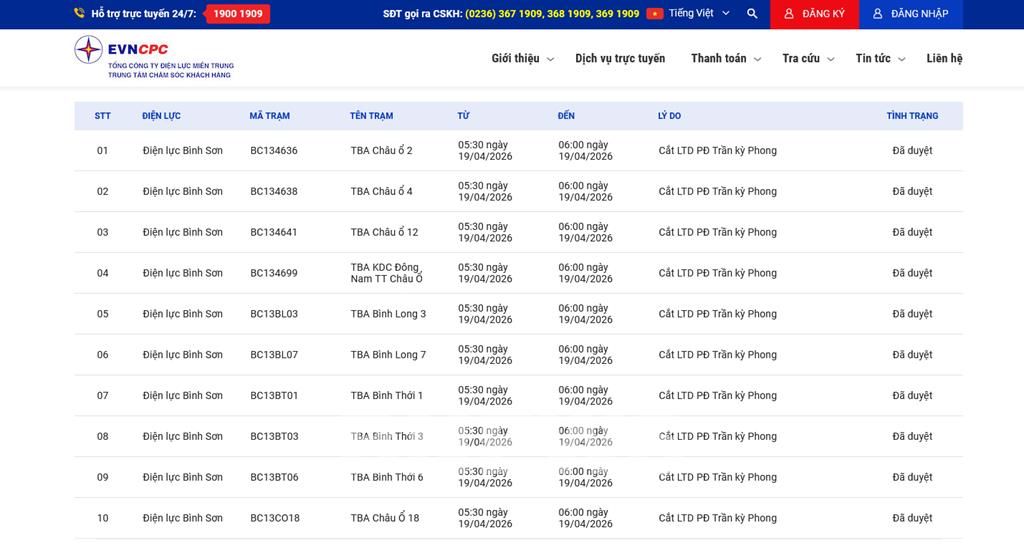Expand the Thanh toán menu
This screenshot has width=1024, height=548.
tap(725, 59)
